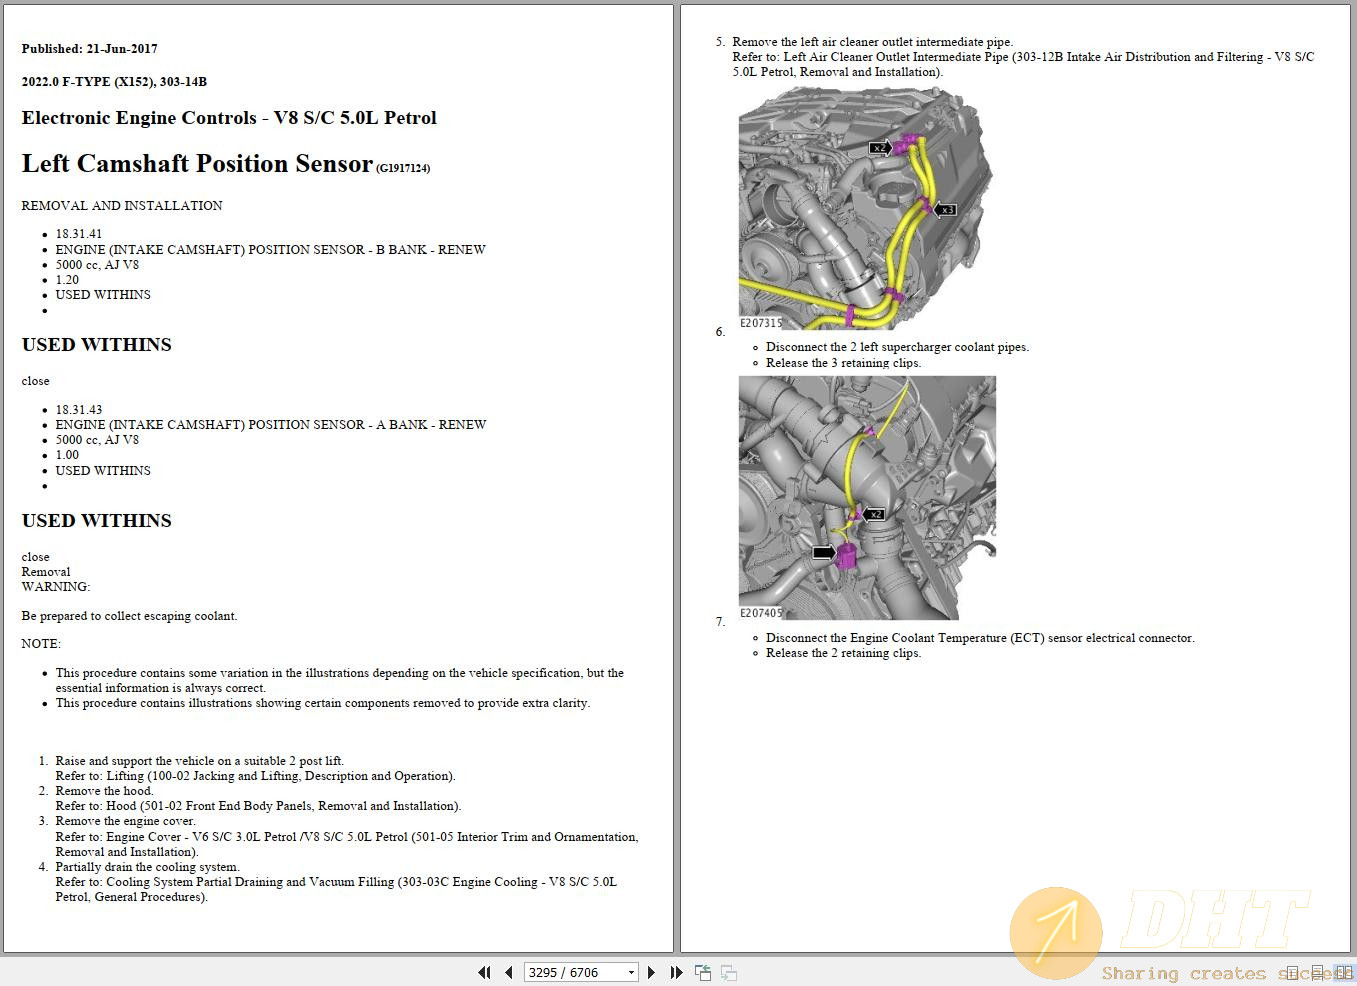The height and width of the screenshot is (986, 1357).
Task: Click 'Release the 3 retaining clips.'
Action: [x=843, y=363]
